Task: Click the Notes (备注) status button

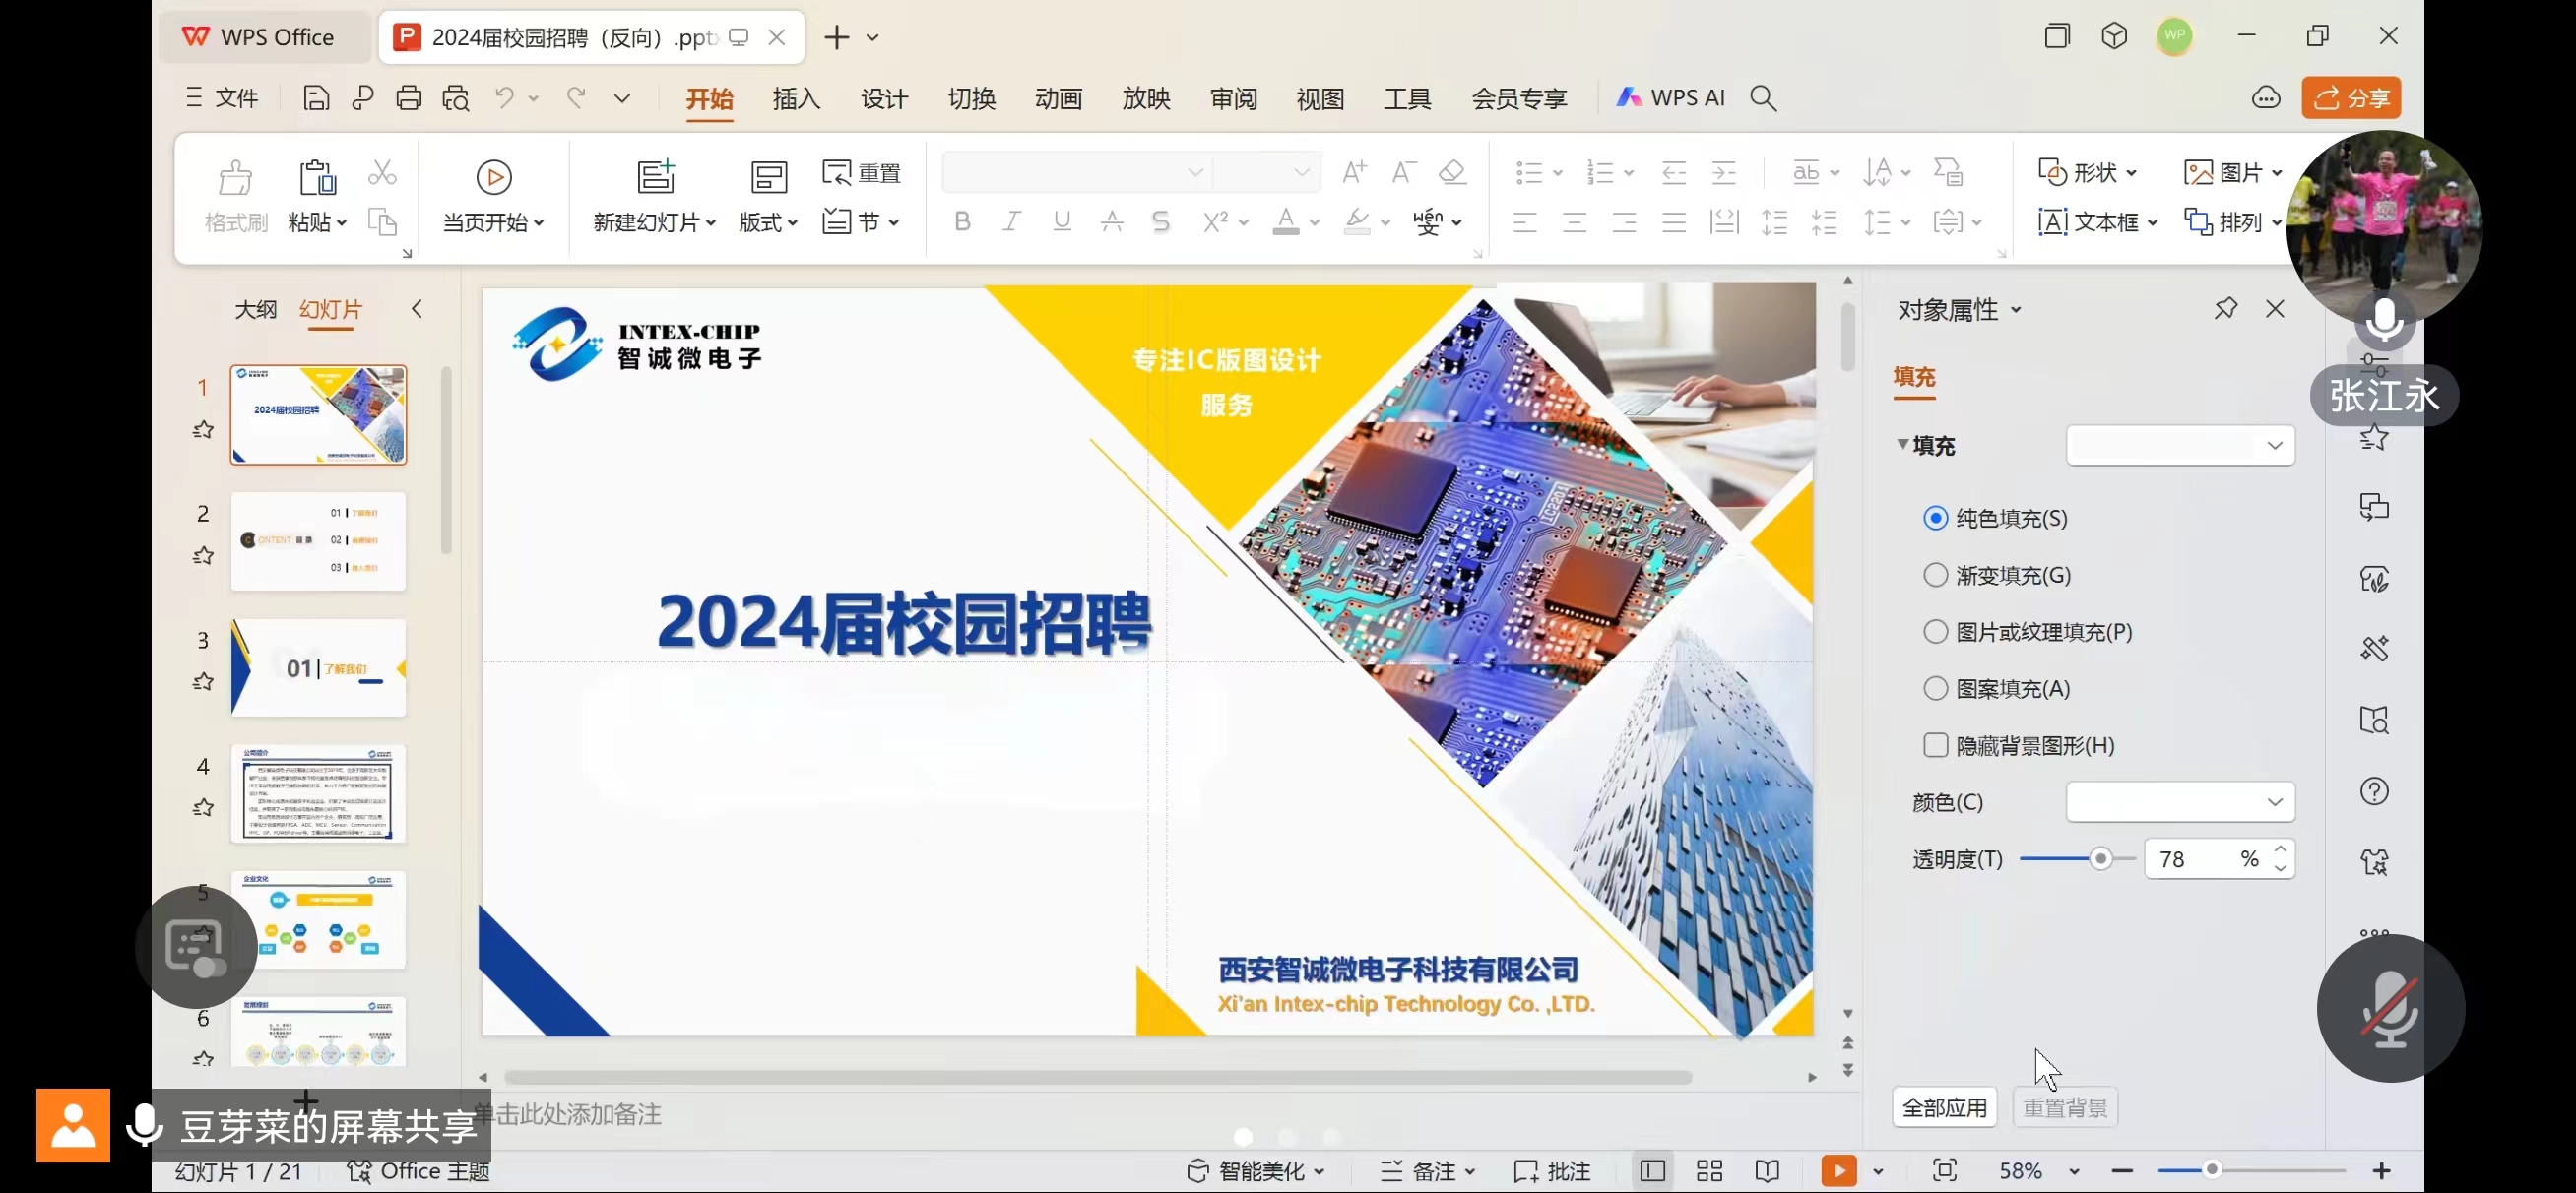Action: click(x=1427, y=1171)
